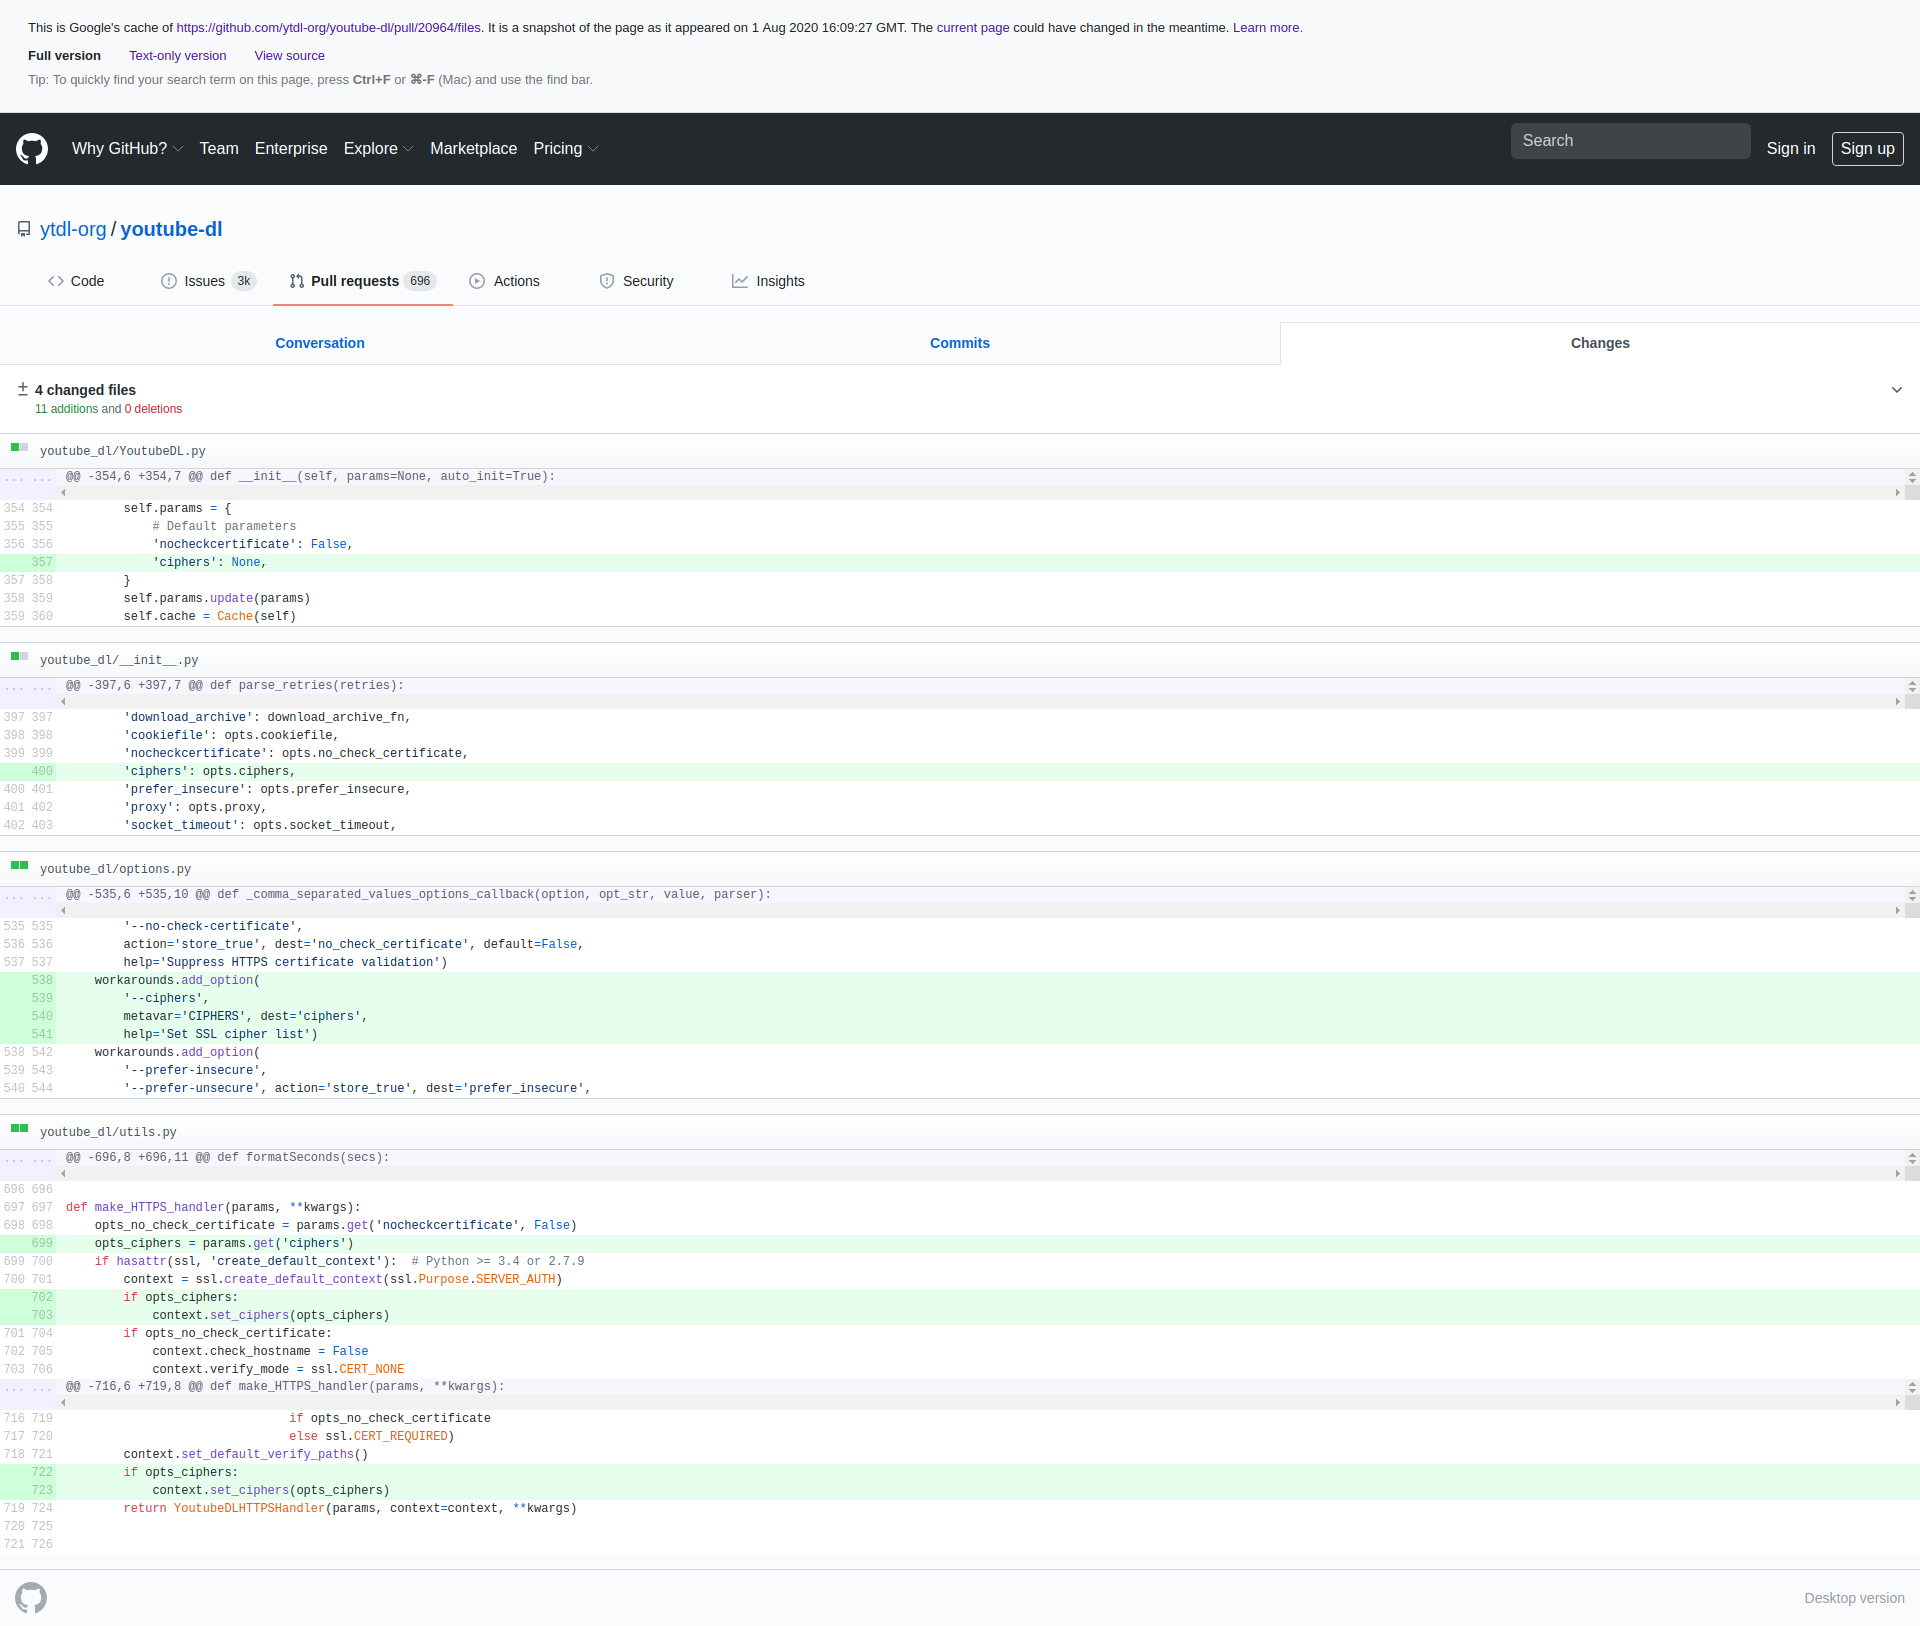This screenshot has width=1920, height=1626.
Task: Click Sign in
Action: [x=1791, y=149]
